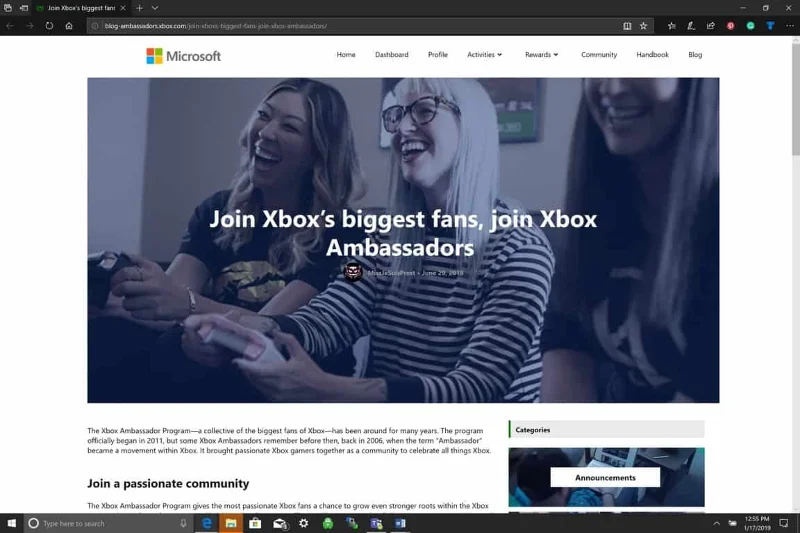Share this page
Viewport: 800px width, 533px height.
coord(711,26)
